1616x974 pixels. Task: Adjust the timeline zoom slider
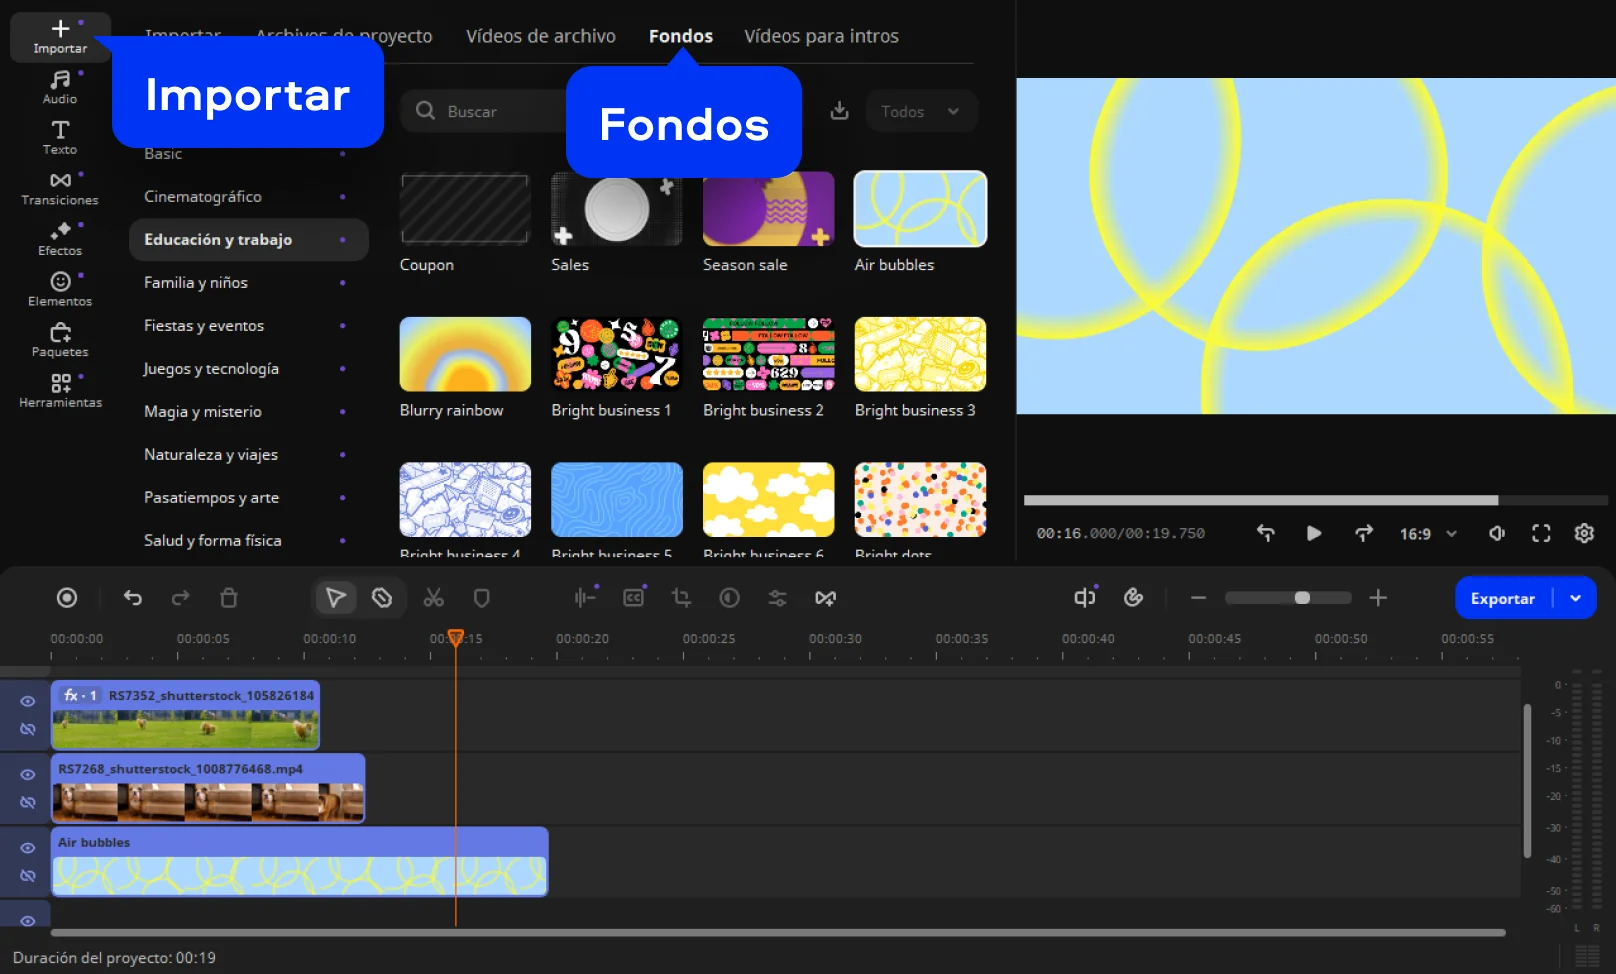[x=1301, y=598]
